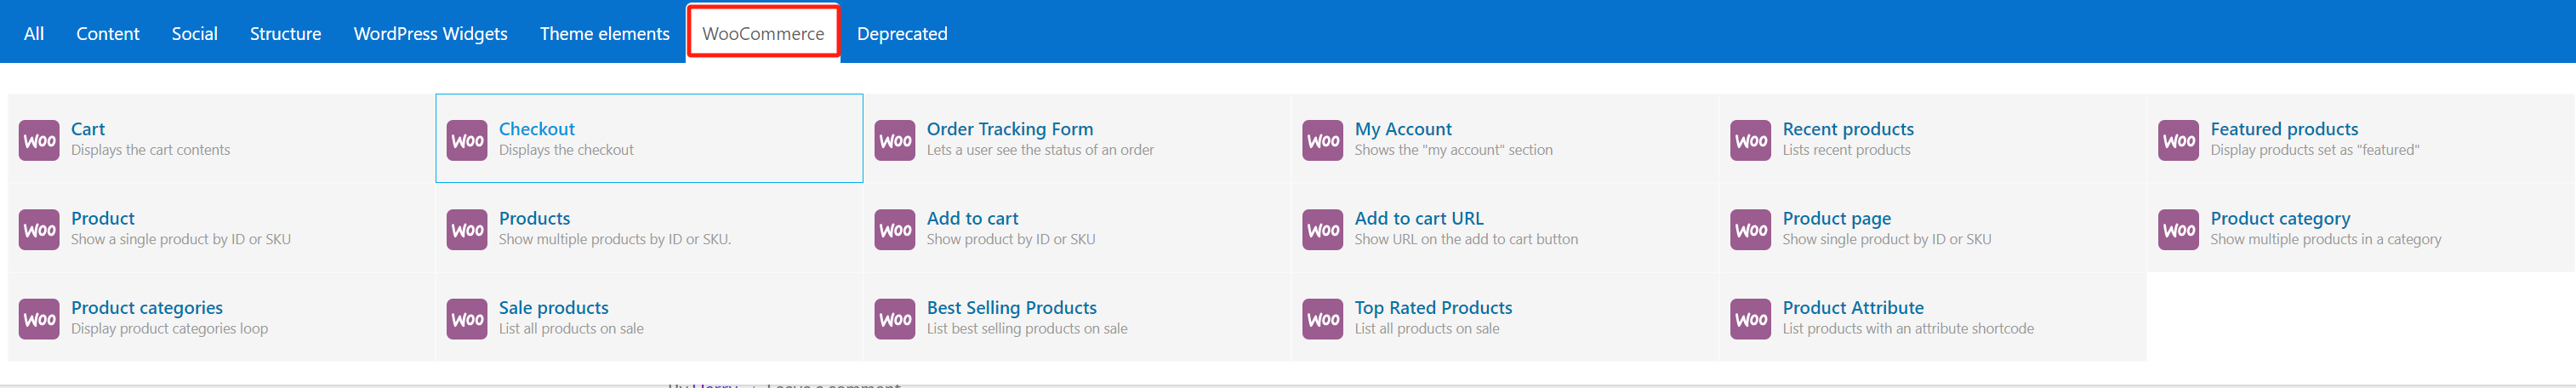Viewport: 2576px width, 388px height.
Task: Open the Content tab
Action: (x=108, y=34)
